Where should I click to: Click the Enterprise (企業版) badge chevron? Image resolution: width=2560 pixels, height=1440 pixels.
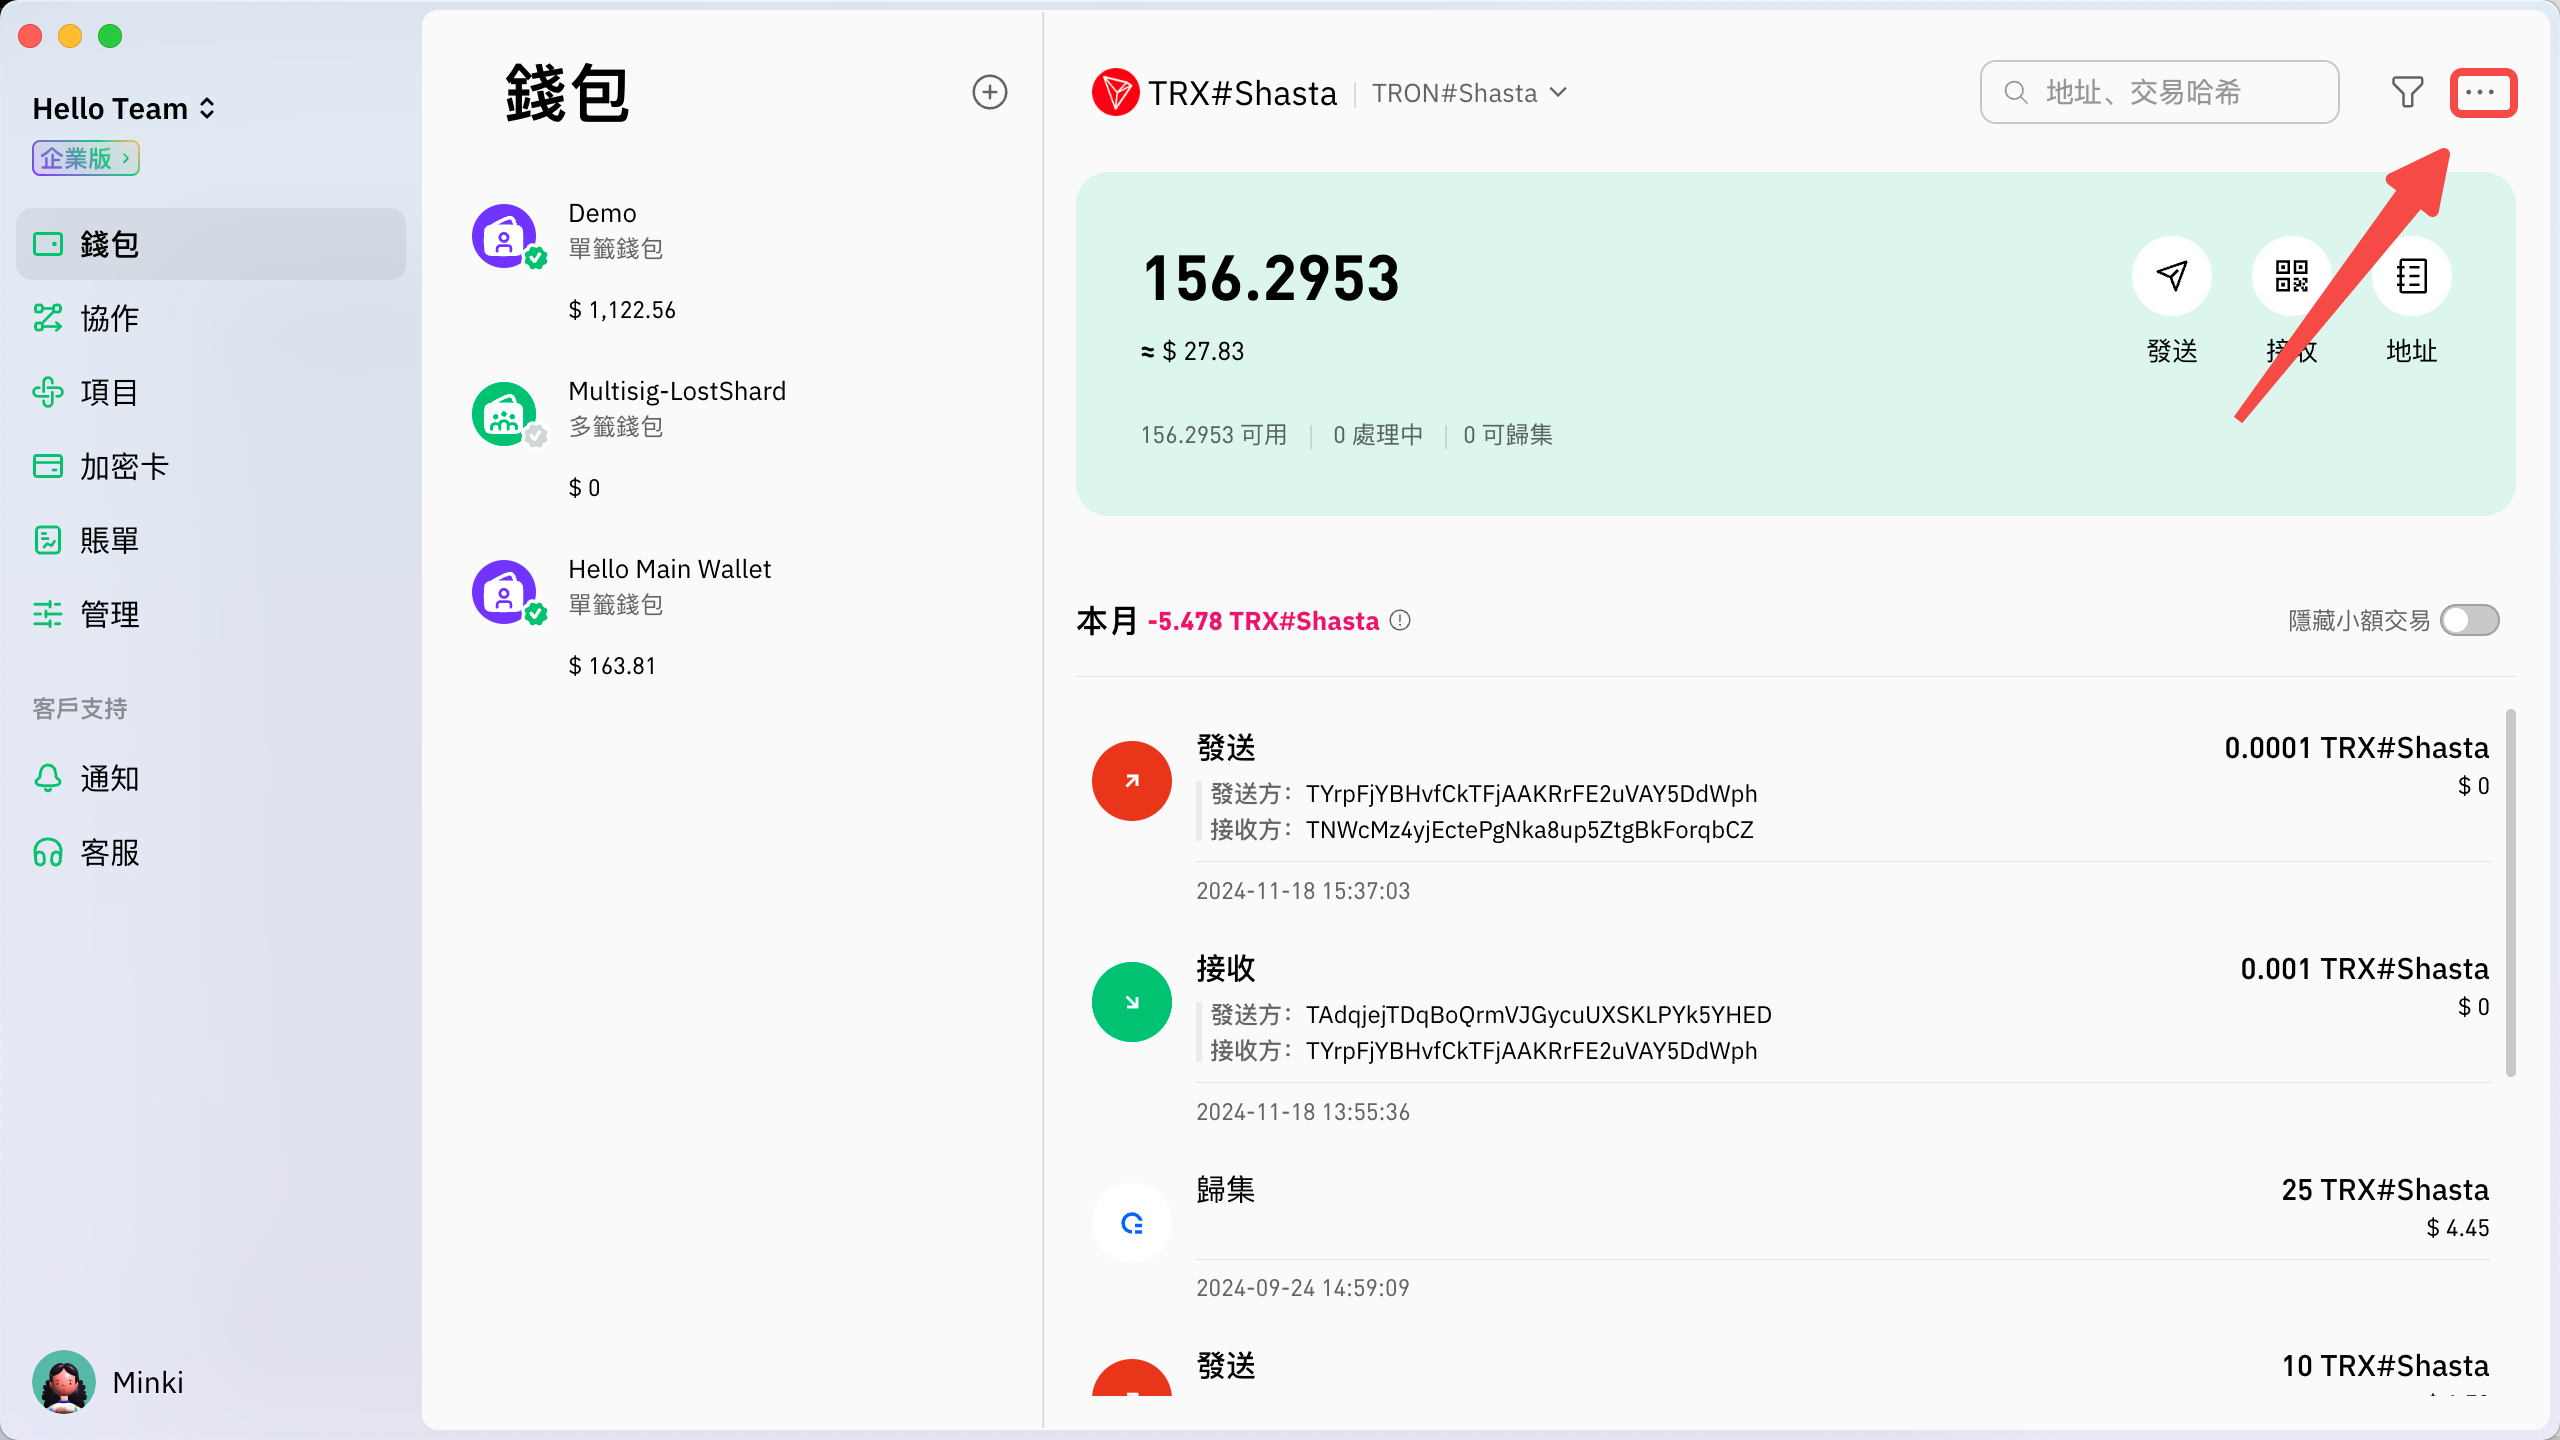[x=126, y=158]
